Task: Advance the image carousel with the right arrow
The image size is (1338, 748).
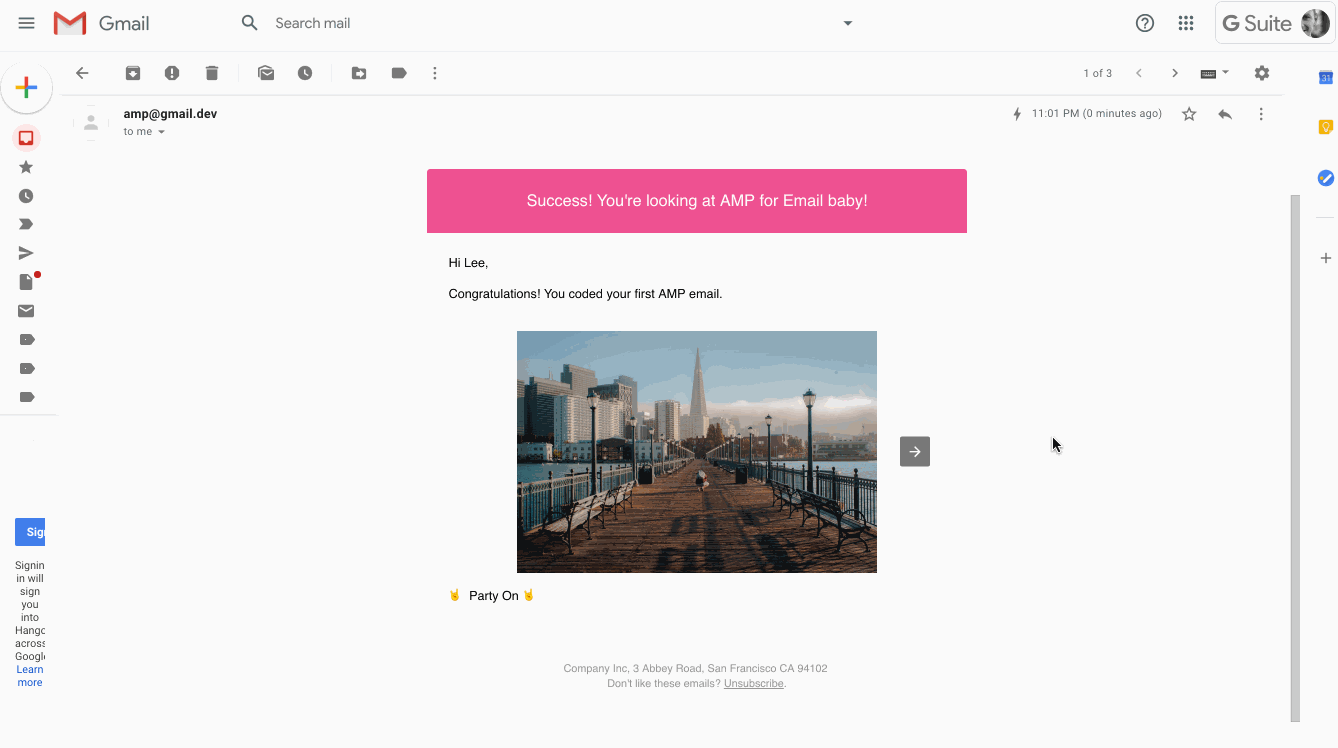Action: [914, 451]
